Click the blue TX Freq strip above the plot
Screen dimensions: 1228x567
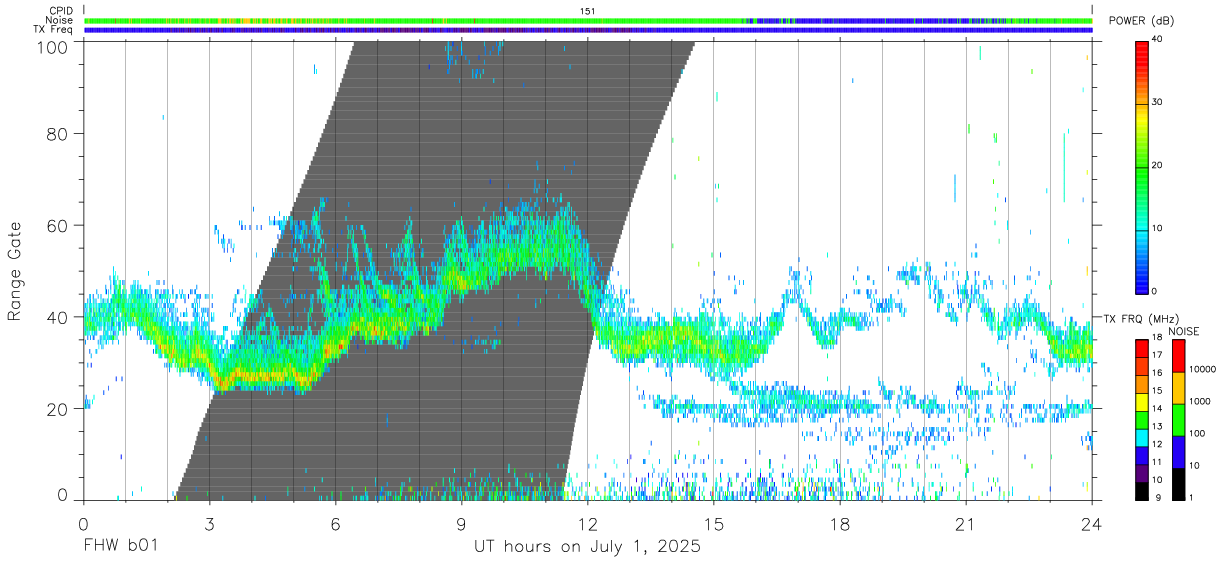(588, 30)
